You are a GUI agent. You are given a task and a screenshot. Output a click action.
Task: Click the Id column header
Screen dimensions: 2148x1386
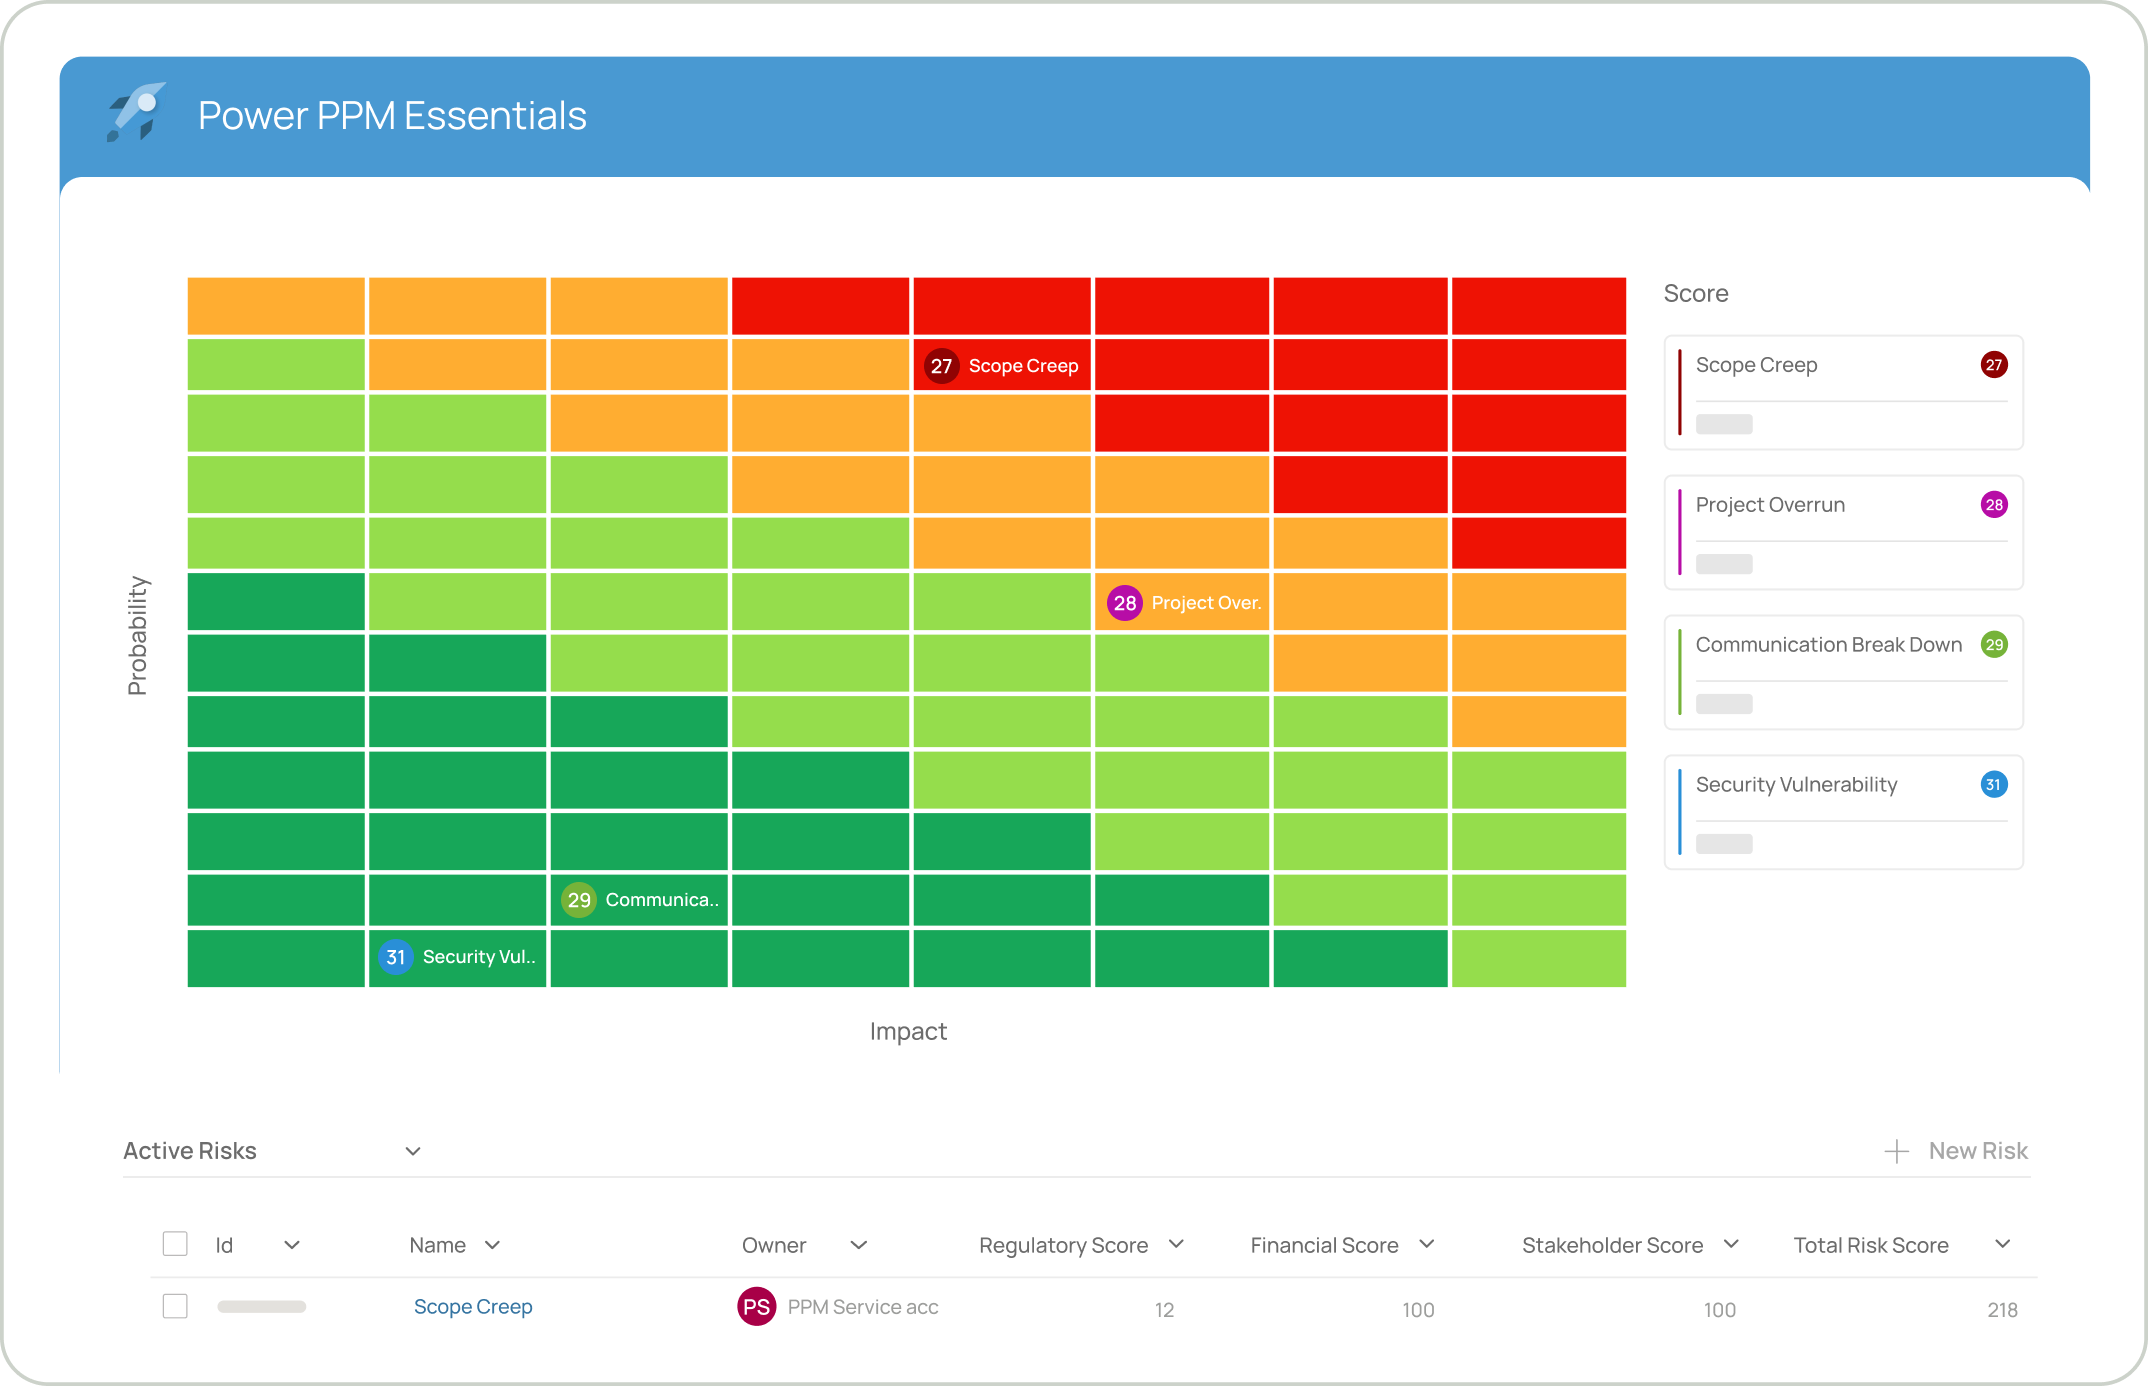click(224, 1245)
